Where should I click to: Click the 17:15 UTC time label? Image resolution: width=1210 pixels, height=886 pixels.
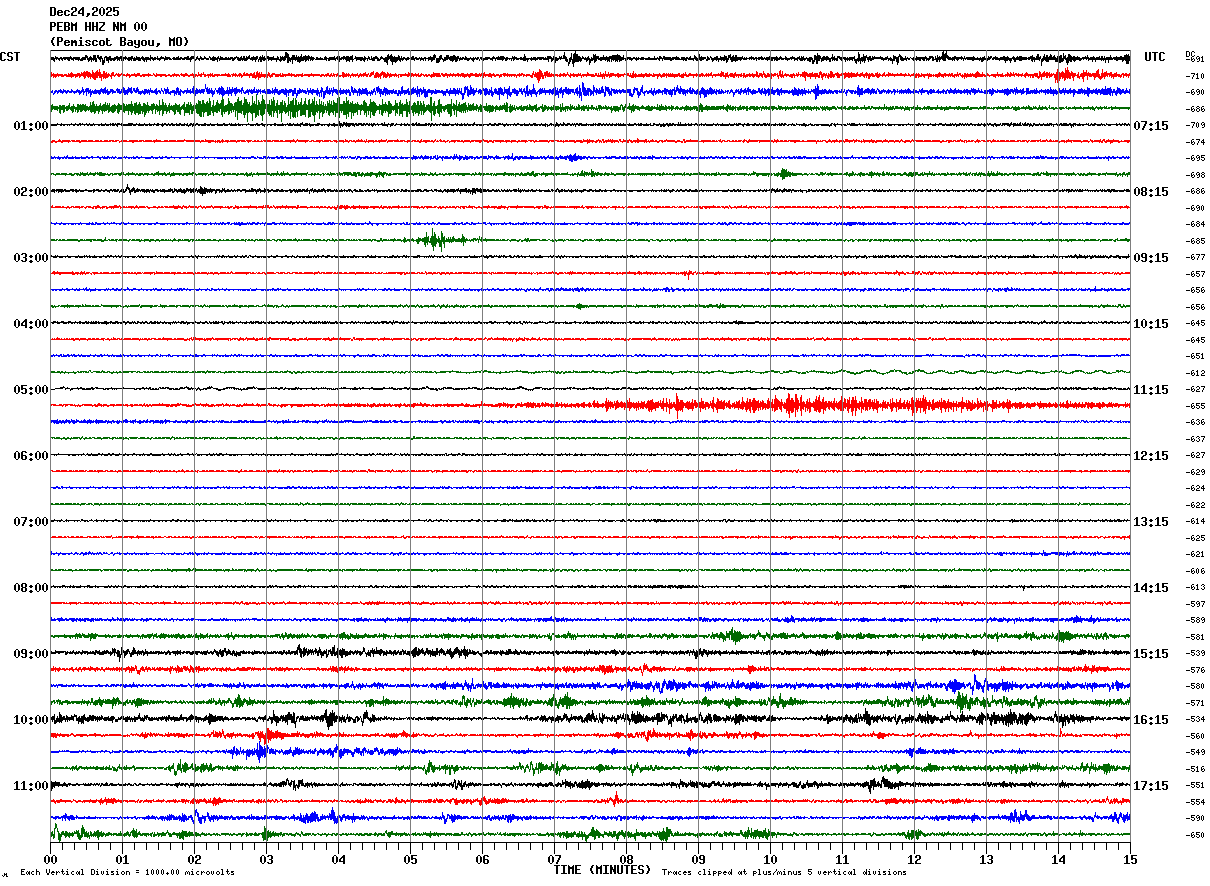click(x=1151, y=786)
